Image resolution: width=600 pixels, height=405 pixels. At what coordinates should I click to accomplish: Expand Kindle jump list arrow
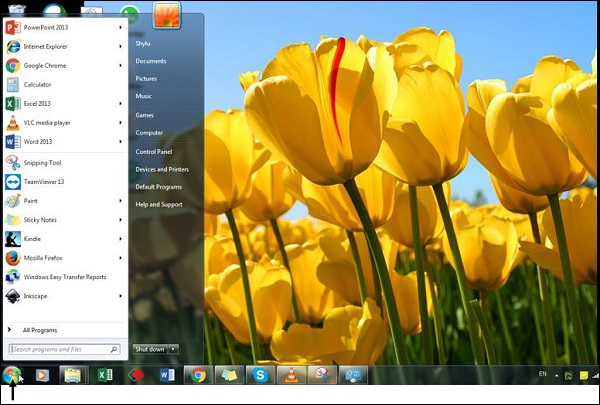(x=121, y=239)
